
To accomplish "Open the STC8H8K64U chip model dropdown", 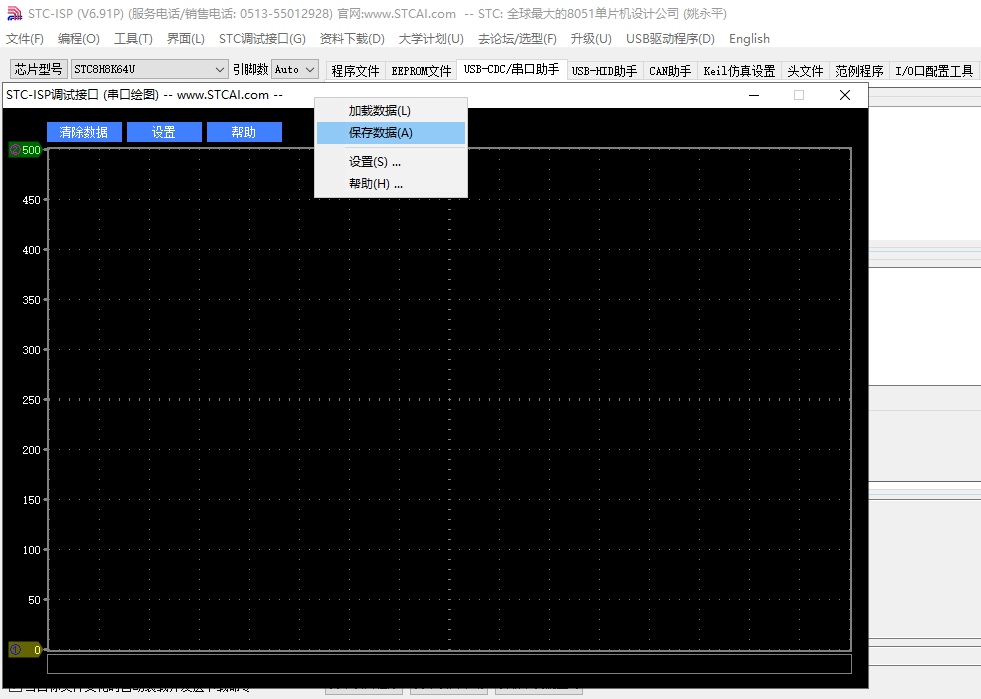I will pyautogui.click(x=220, y=69).
